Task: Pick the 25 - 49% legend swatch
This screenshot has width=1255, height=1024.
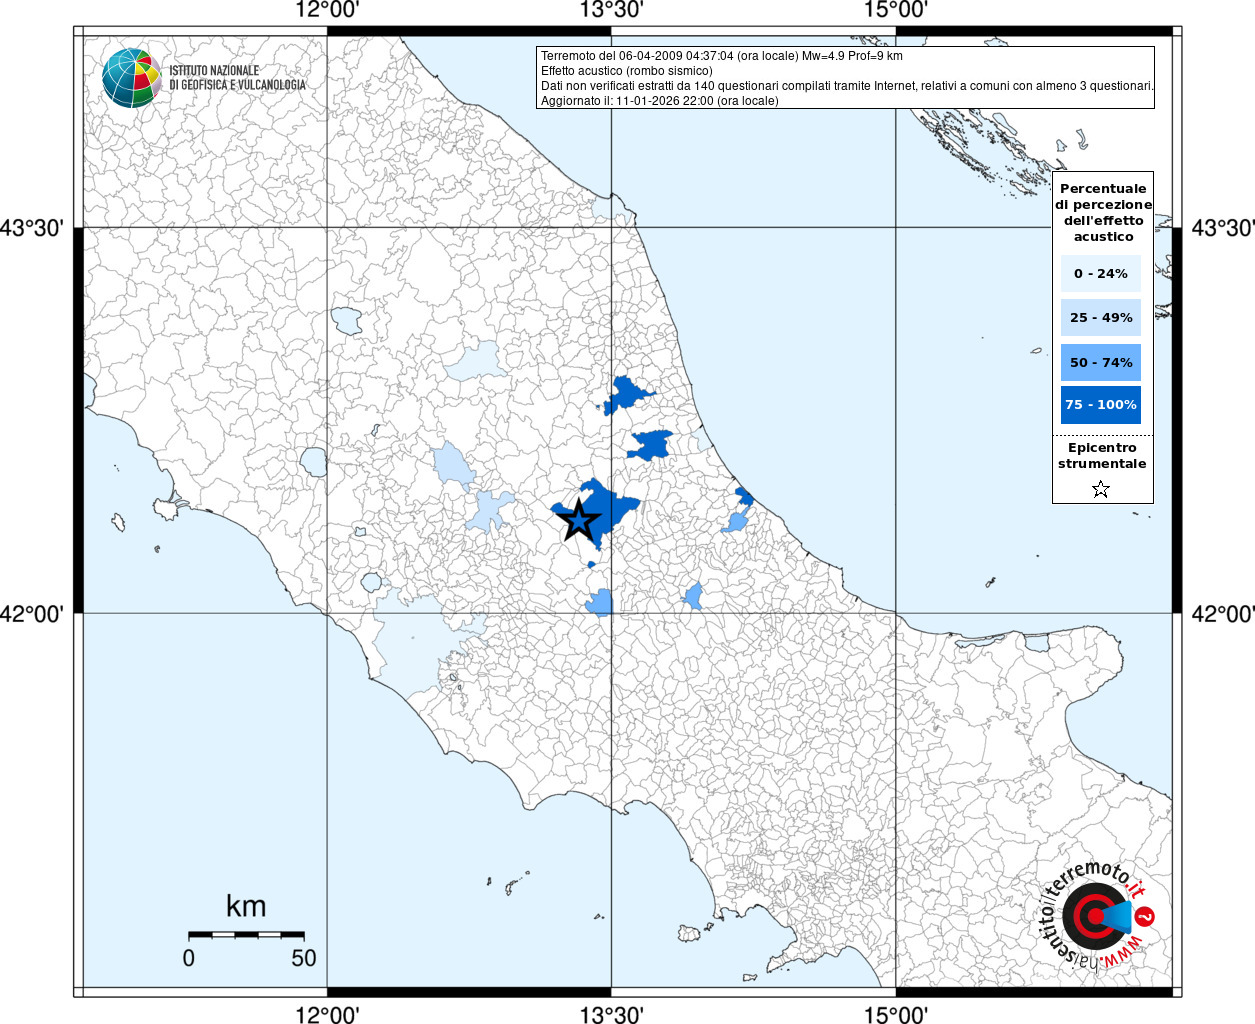Action: coord(1100,318)
